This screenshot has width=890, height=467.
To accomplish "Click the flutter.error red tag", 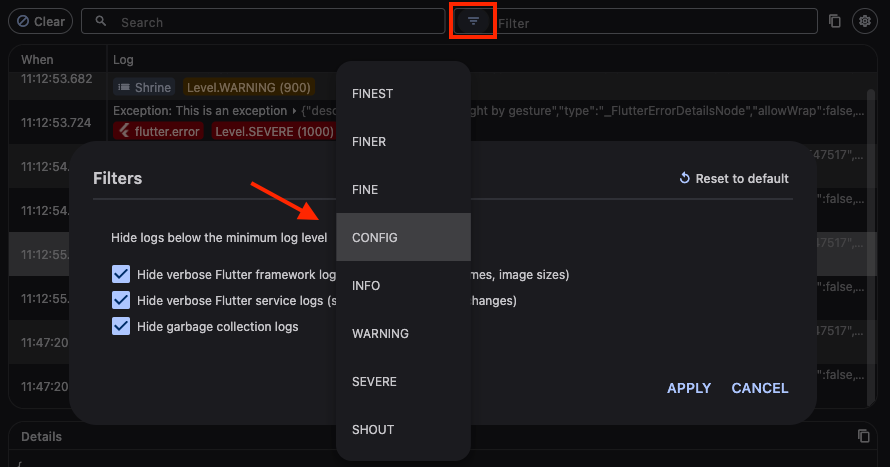I will click(158, 131).
